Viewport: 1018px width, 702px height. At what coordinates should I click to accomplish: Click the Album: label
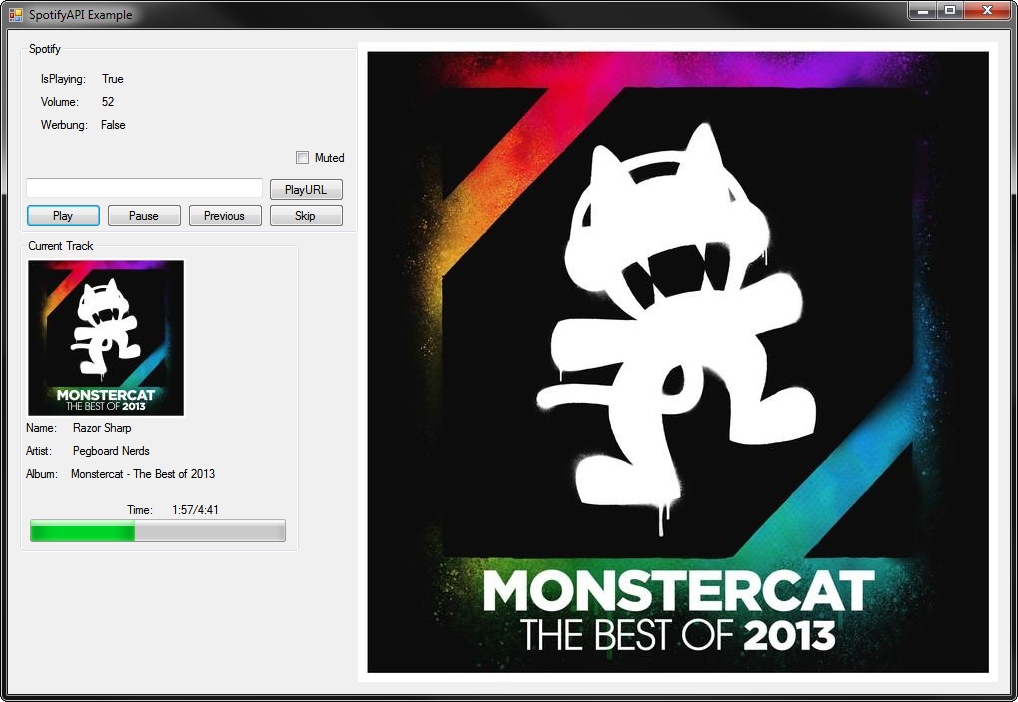pos(42,473)
